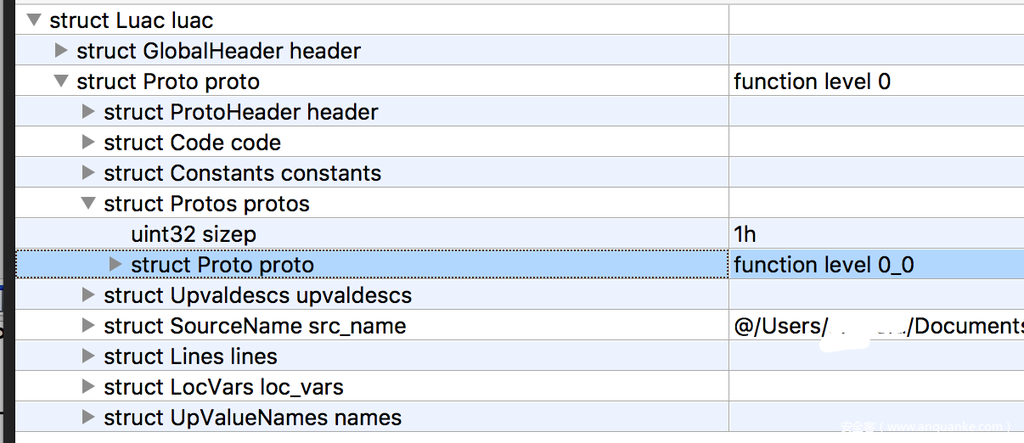Image resolution: width=1024 pixels, height=443 pixels.
Task: Collapse struct Protos protos triangle
Action: 89,204
